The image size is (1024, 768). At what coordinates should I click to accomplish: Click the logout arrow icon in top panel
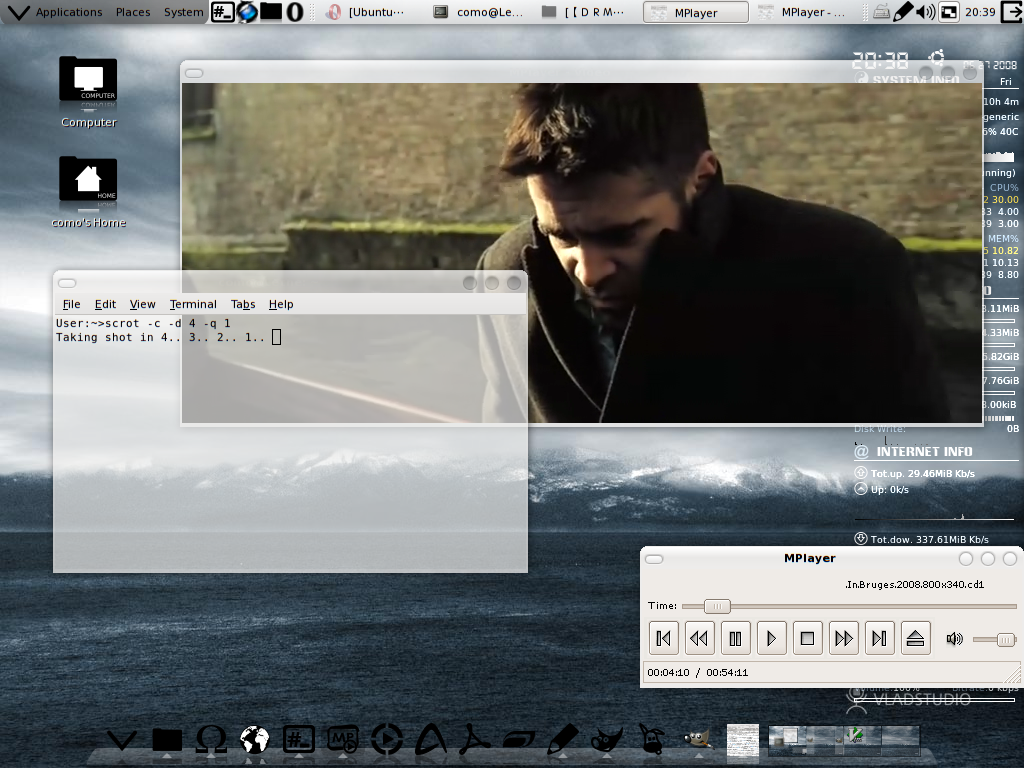pos(1012,12)
